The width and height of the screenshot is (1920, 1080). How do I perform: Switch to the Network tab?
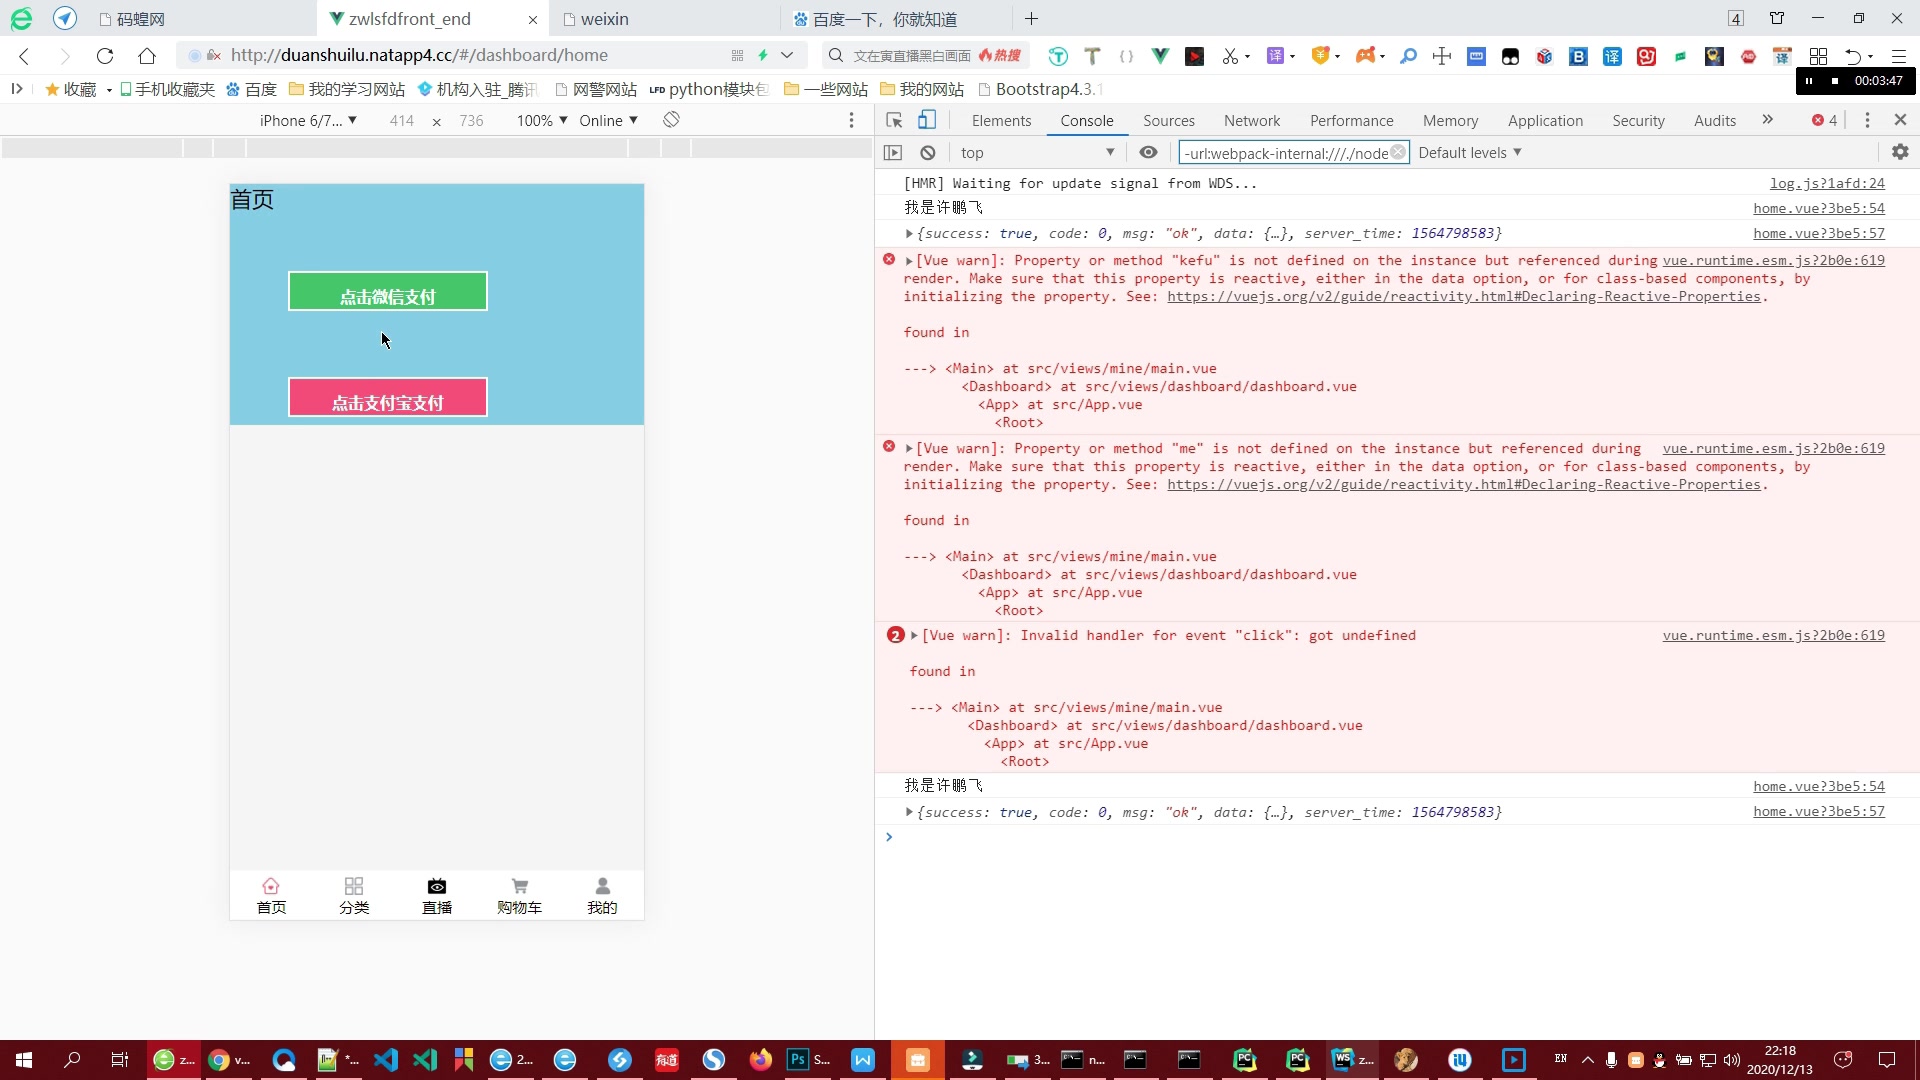tap(1251, 121)
